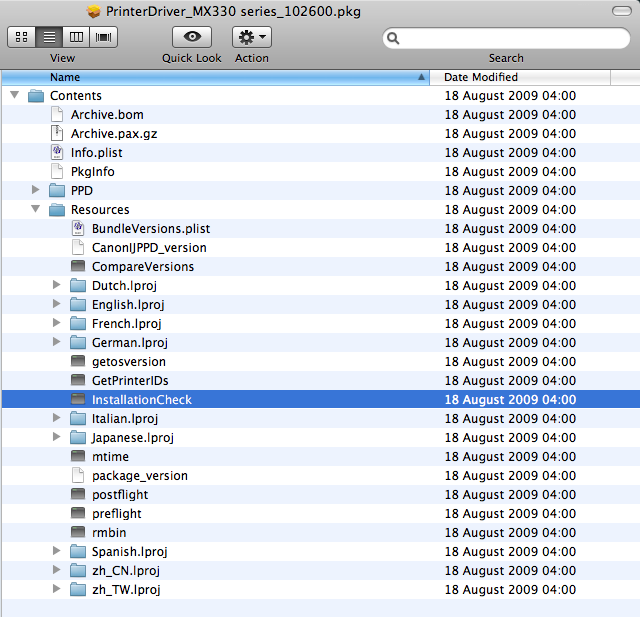Expand the zh_CN.lproj folder
Viewport: 640px width, 617px height.
pos(56,570)
